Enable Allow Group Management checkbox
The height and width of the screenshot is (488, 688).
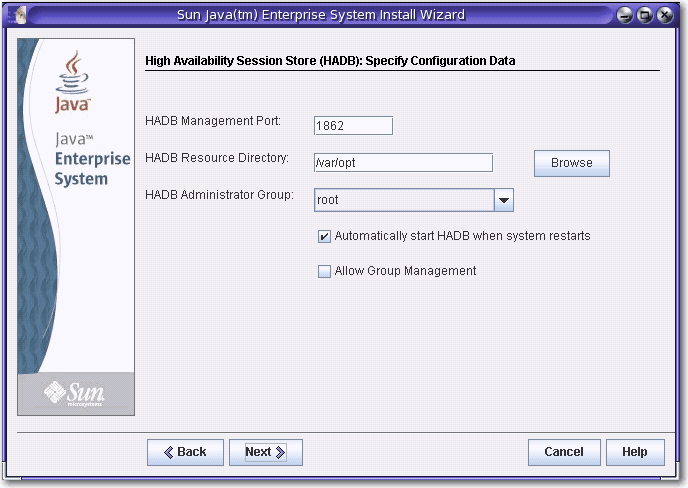[x=324, y=271]
